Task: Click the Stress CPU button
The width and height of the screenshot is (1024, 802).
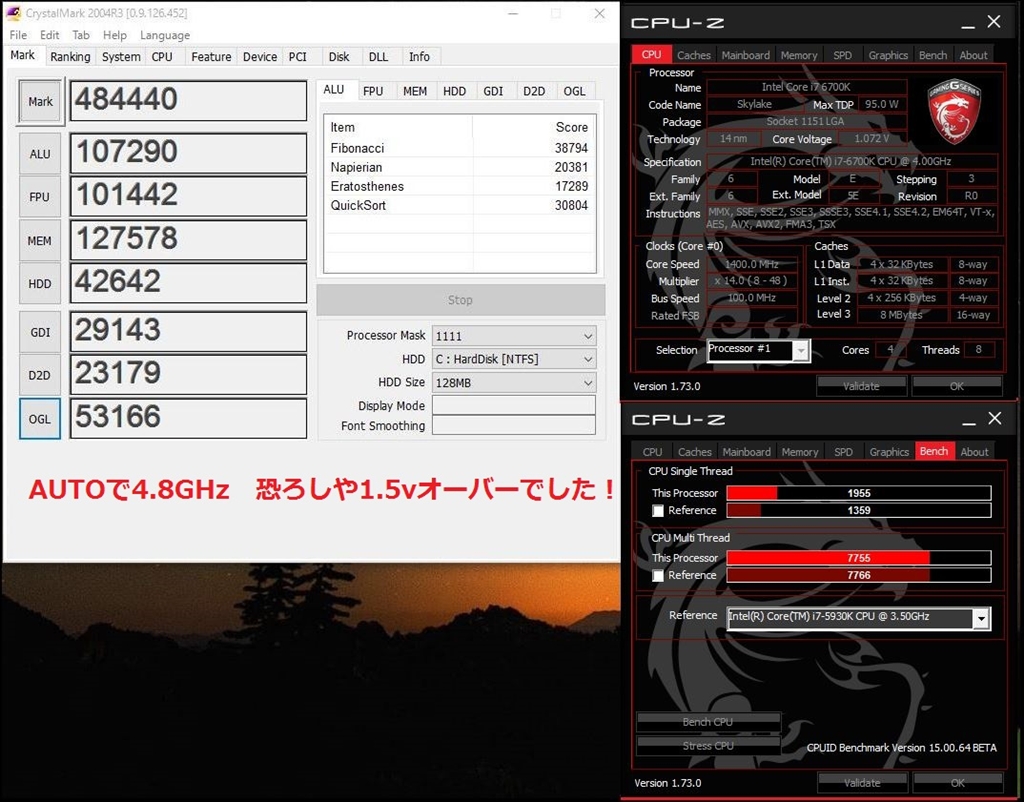Action: (x=708, y=746)
